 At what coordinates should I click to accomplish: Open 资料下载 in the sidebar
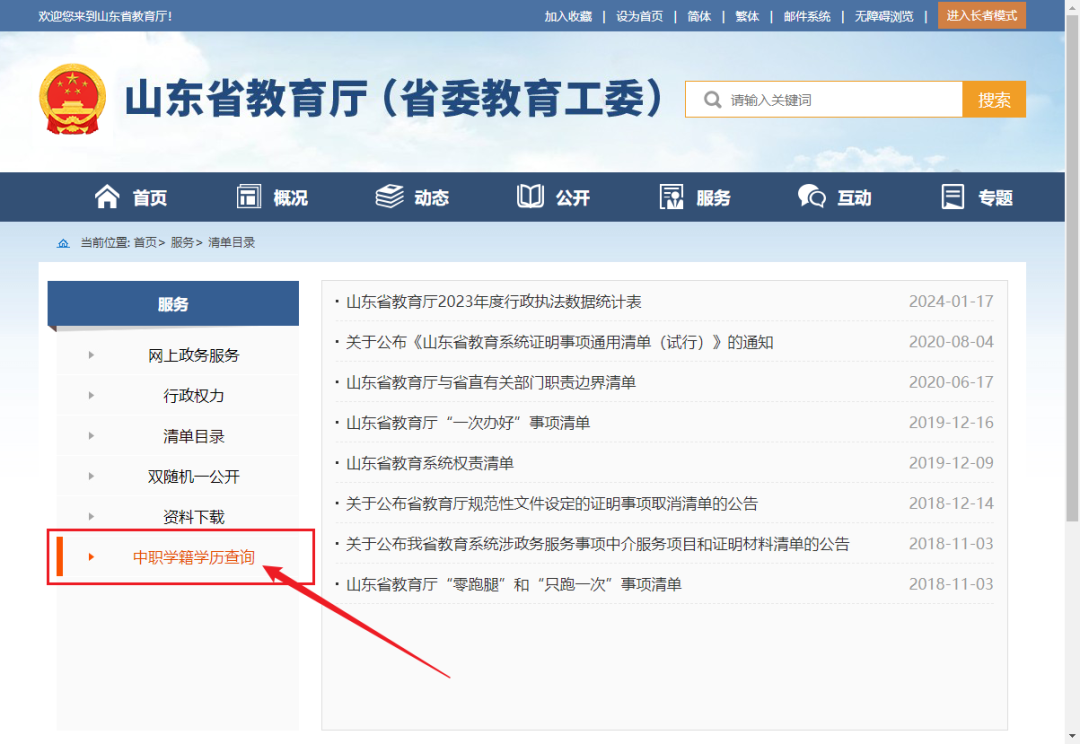(194, 517)
